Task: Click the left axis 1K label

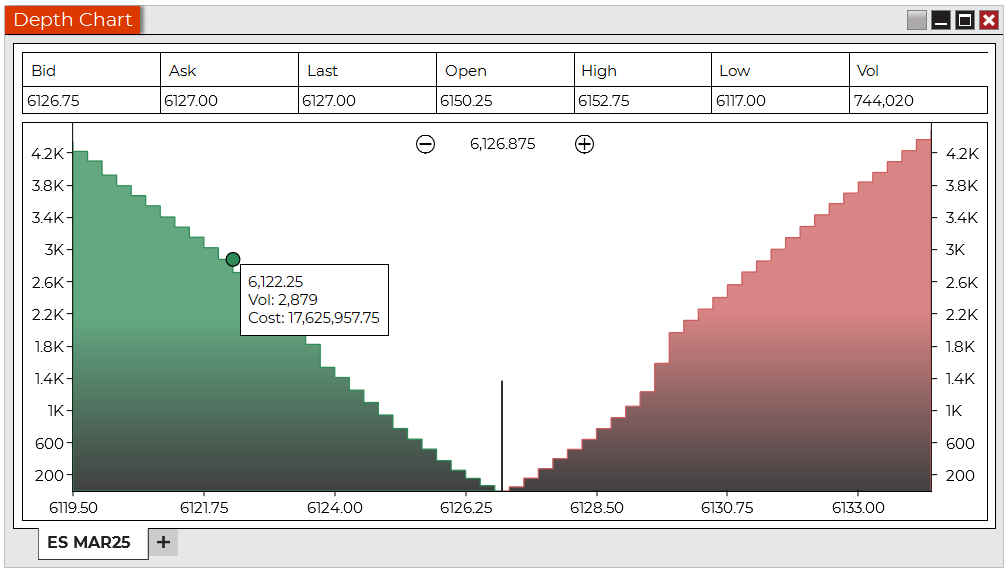Action: pyautogui.click(x=56, y=411)
